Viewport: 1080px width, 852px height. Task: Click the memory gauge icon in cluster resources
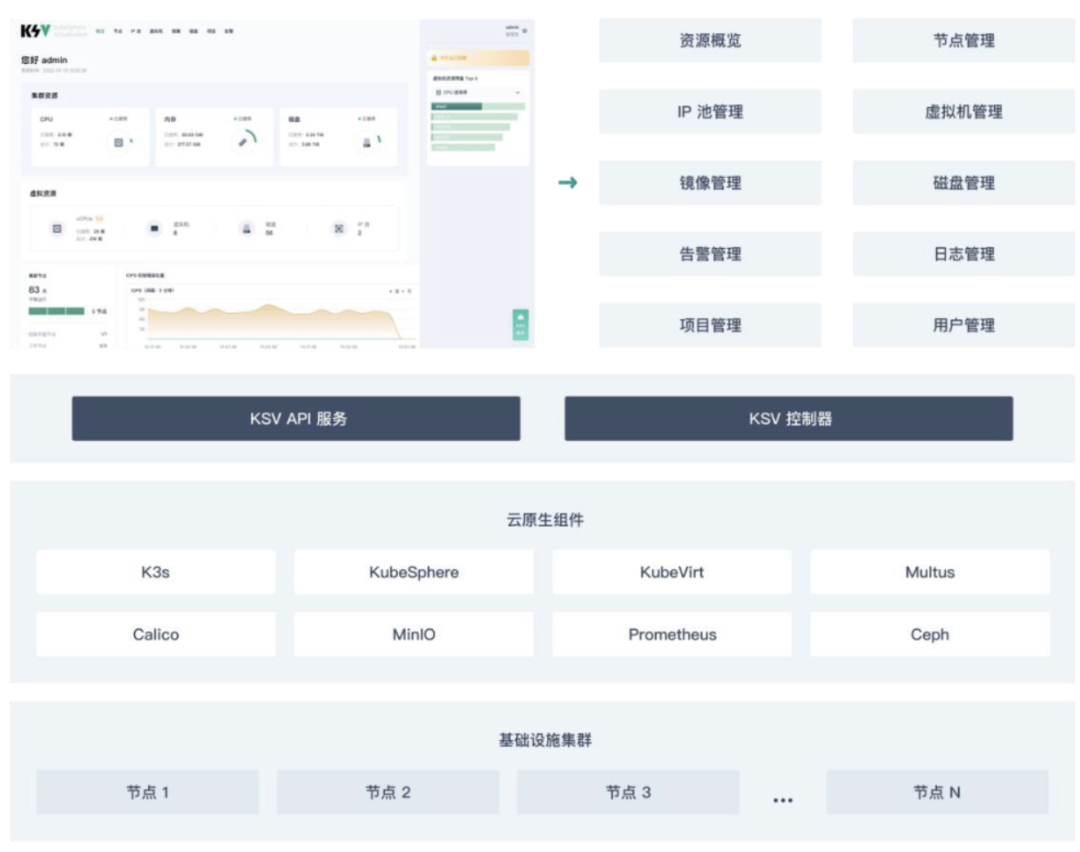tap(242, 142)
